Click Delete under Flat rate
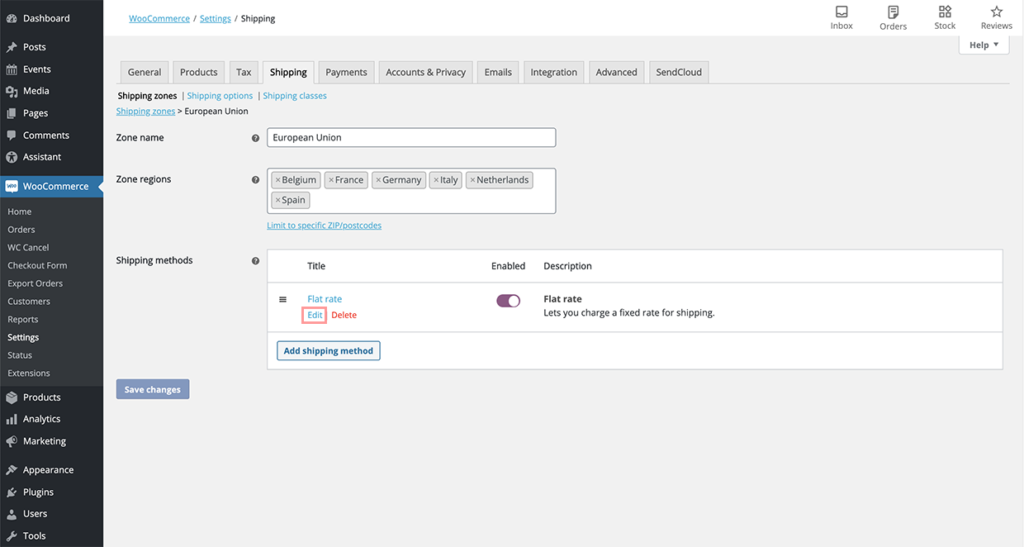This screenshot has height=547, width=1024. click(344, 315)
